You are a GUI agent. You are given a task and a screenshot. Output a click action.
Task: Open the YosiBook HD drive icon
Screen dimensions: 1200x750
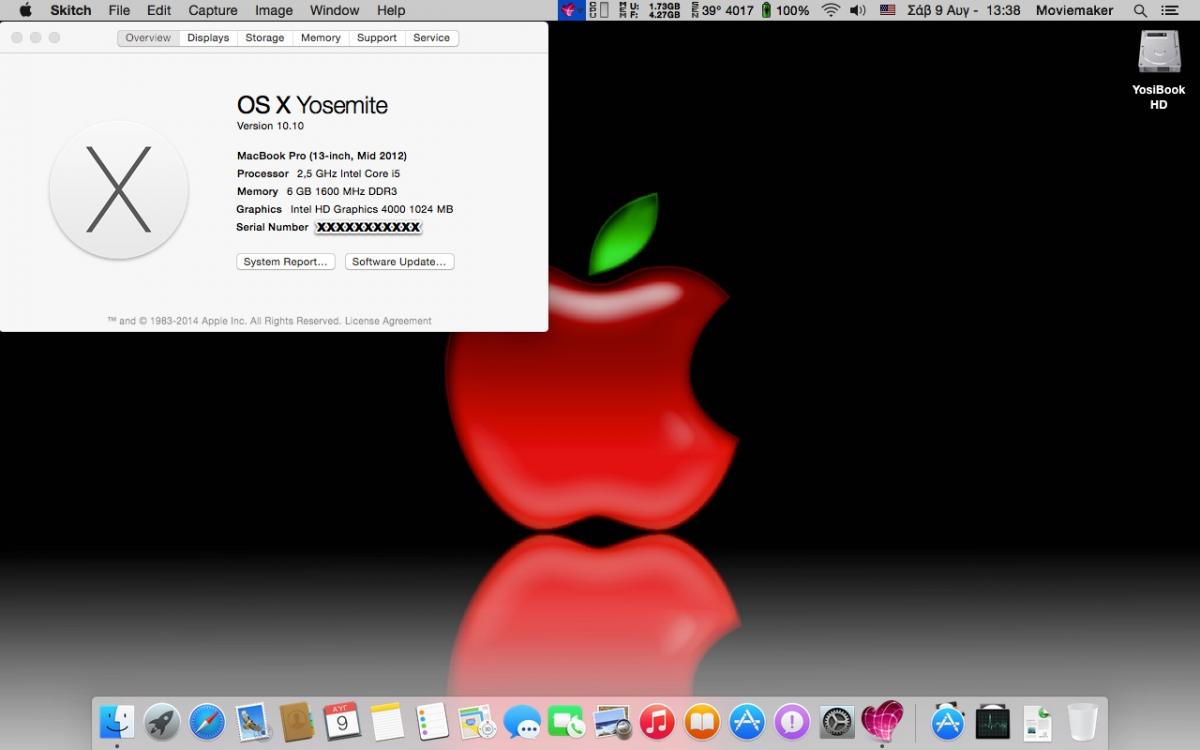1158,51
